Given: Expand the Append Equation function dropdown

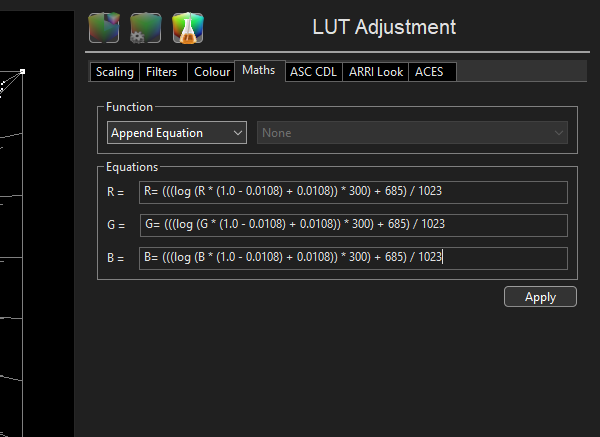Looking at the screenshot, I should (177, 133).
